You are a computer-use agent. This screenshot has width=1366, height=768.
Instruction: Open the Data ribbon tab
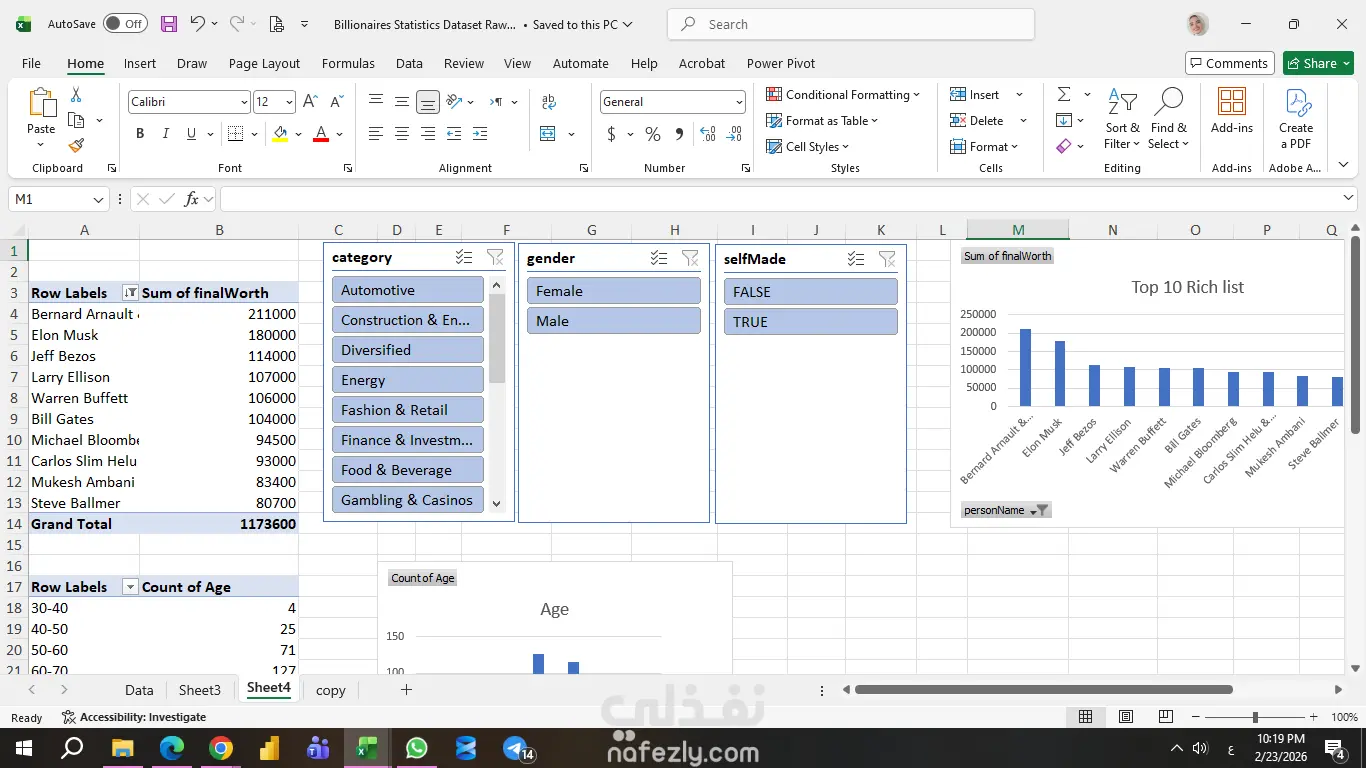409,63
